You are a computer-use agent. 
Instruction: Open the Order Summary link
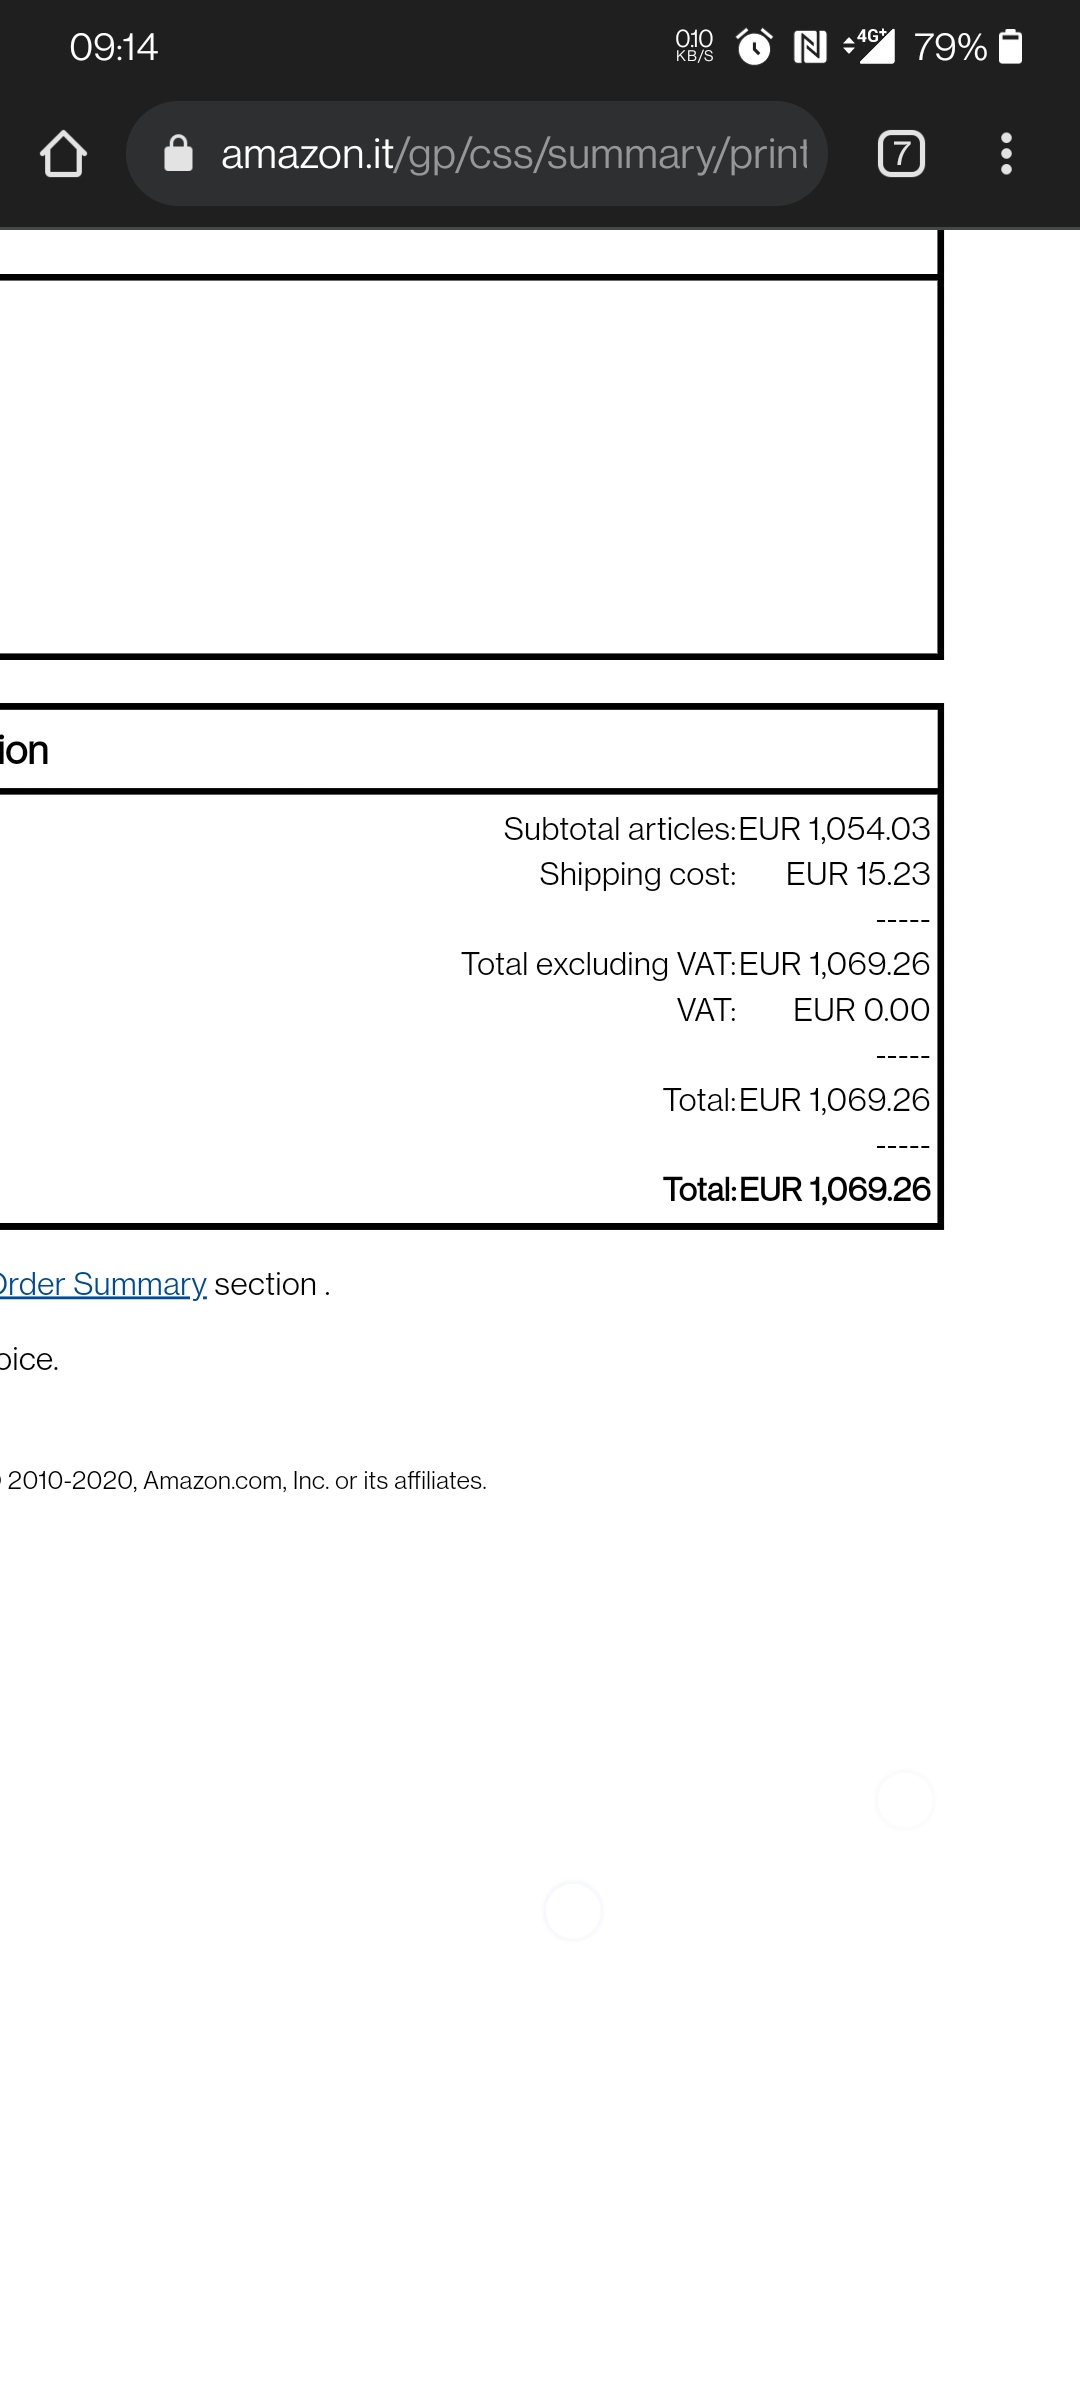click(x=102, y=1284)
